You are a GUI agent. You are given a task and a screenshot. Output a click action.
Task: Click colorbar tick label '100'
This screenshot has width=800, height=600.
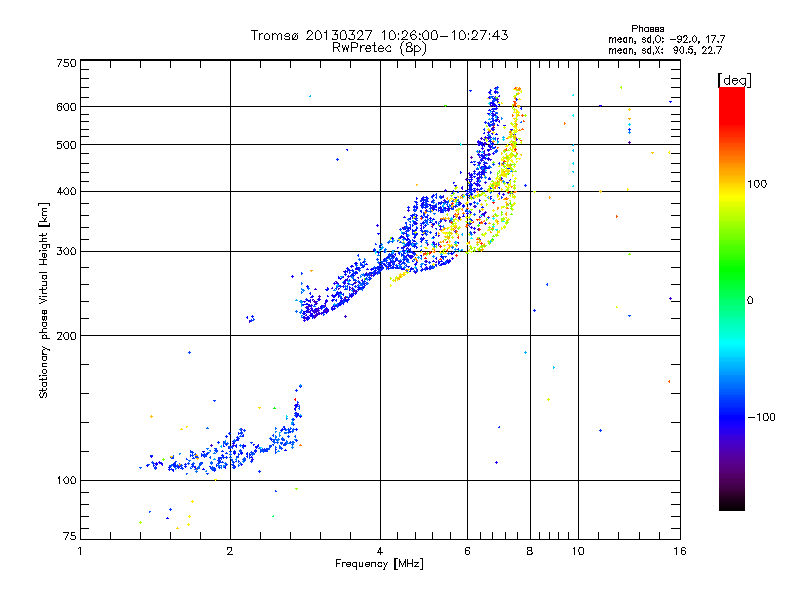757,184
